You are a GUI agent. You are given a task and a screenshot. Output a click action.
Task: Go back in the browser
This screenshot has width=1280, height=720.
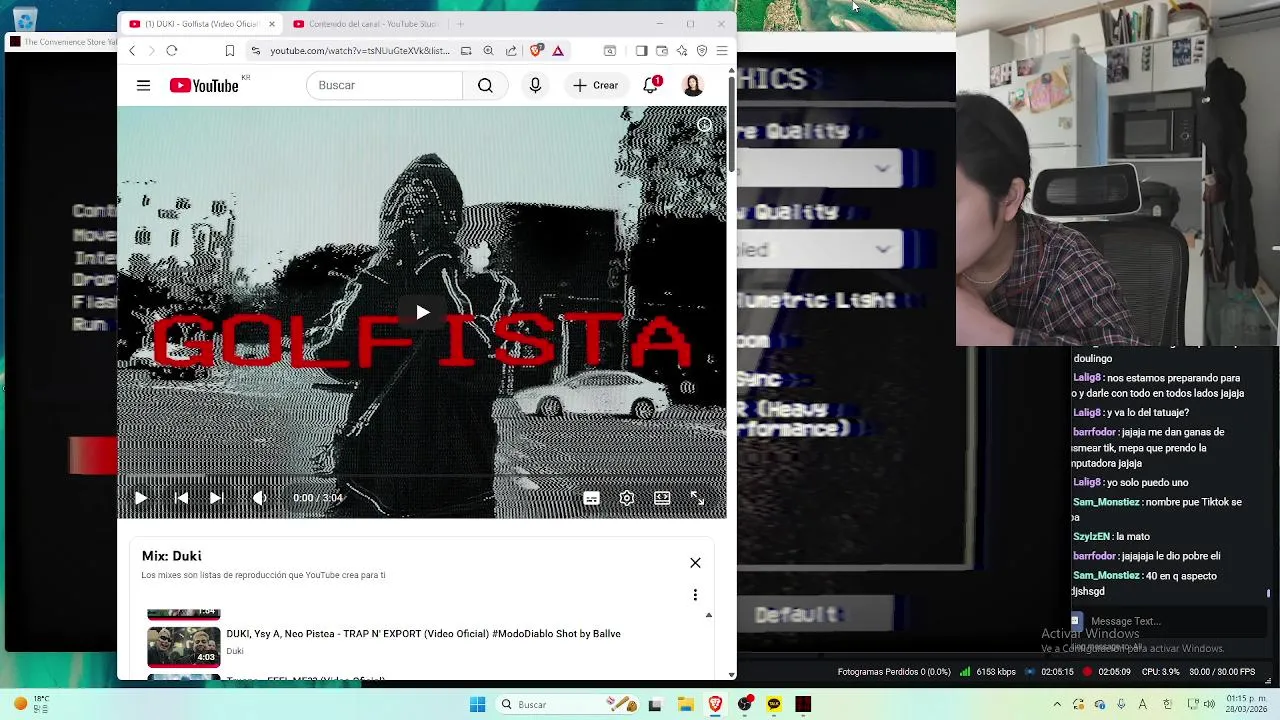132,51
